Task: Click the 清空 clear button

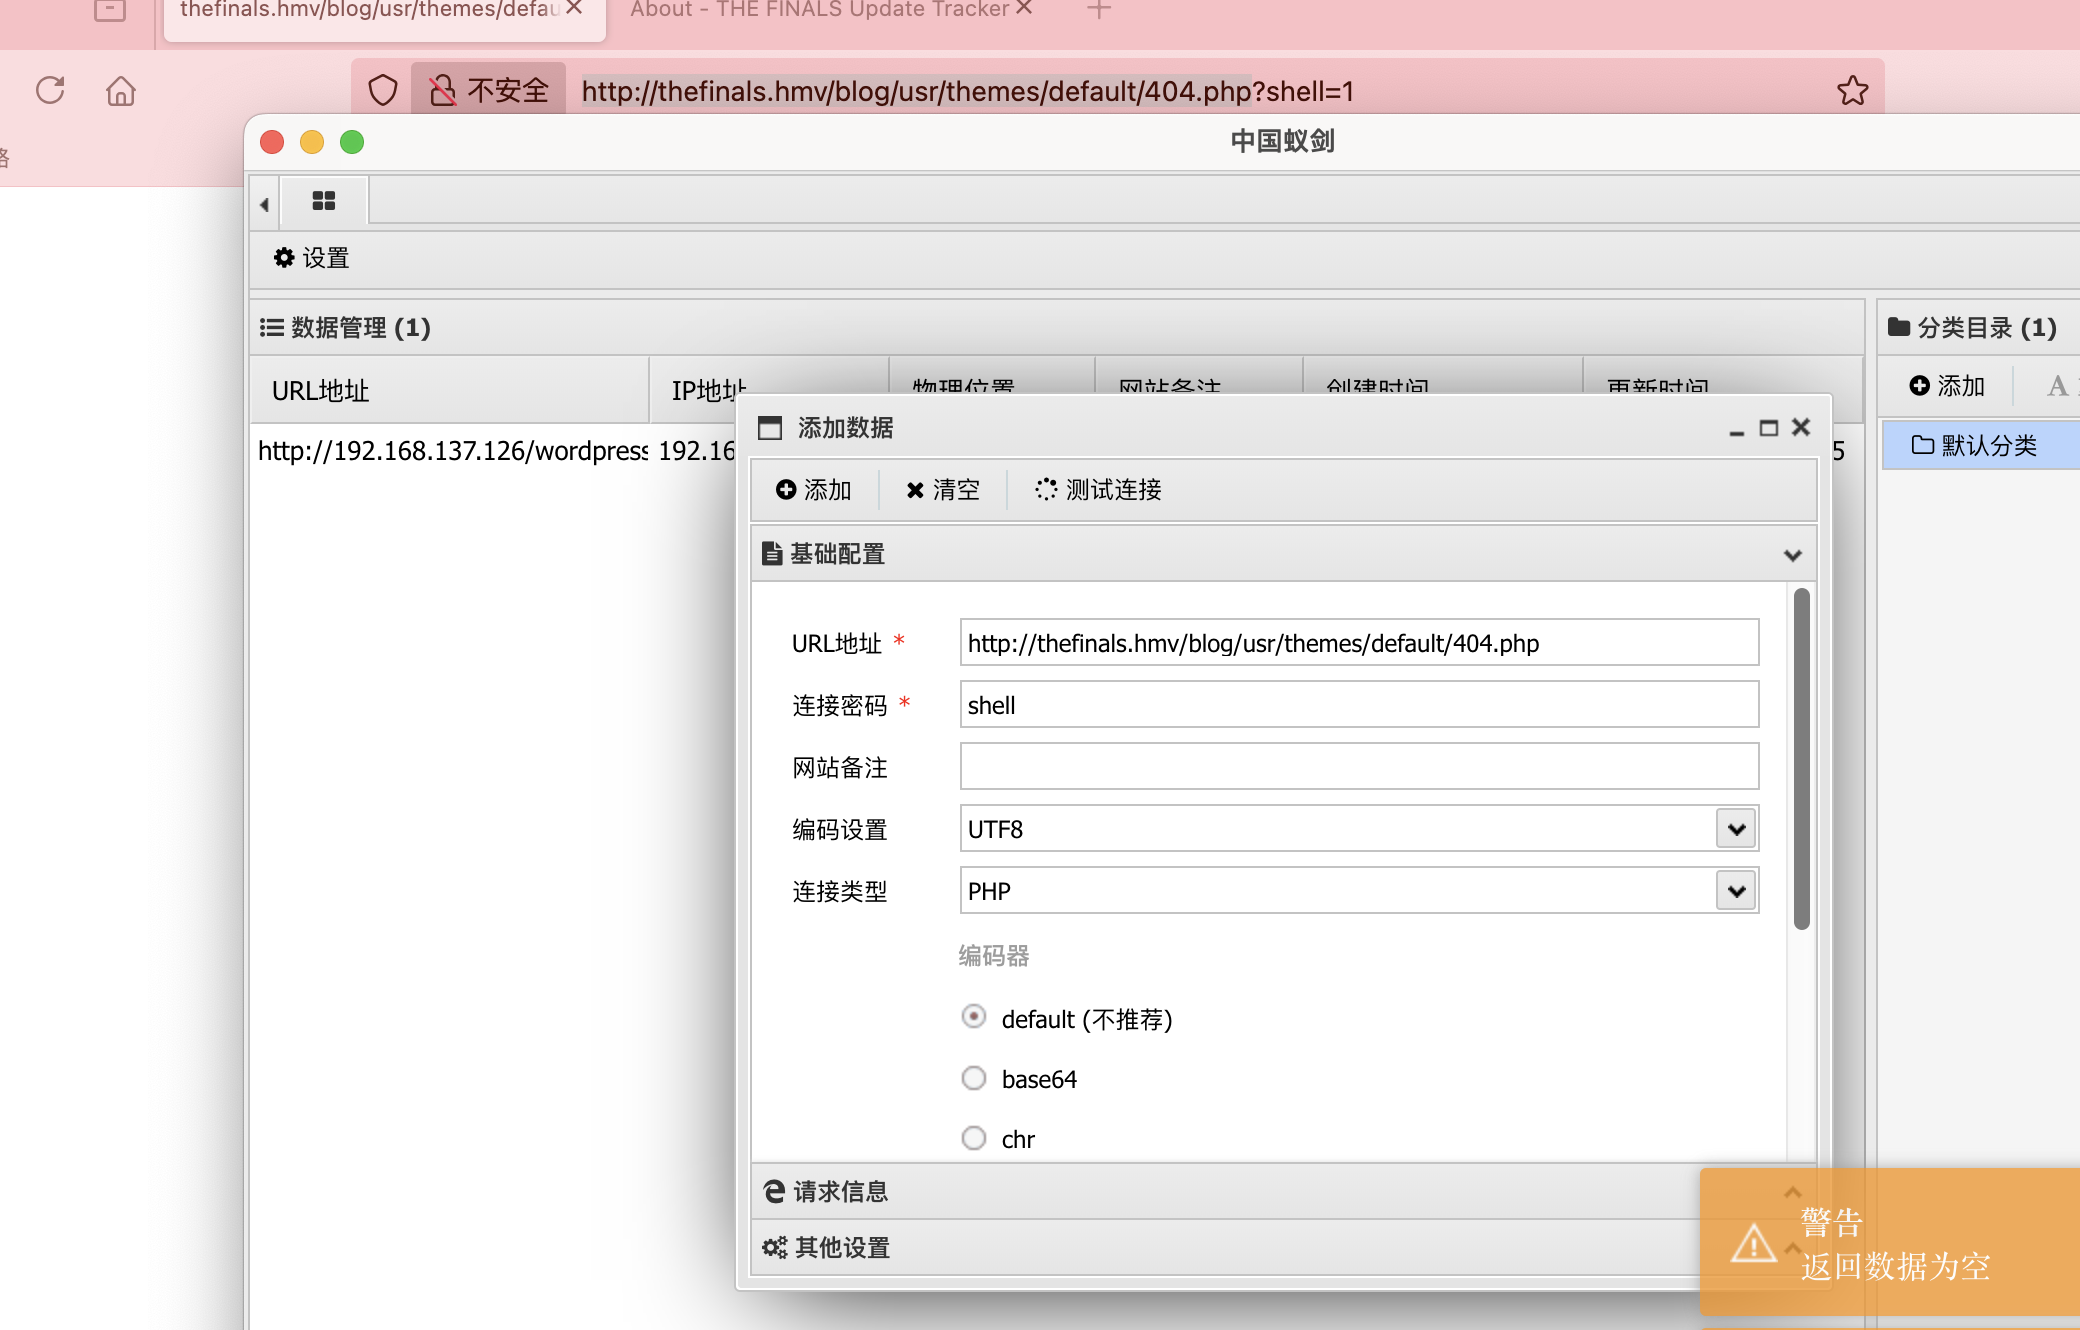Action: [x=942, y=489]
